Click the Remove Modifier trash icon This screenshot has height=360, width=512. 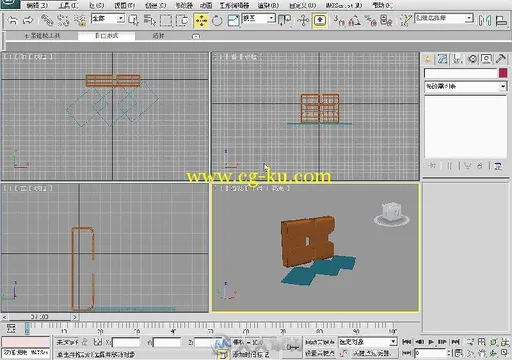coord(480,166)
